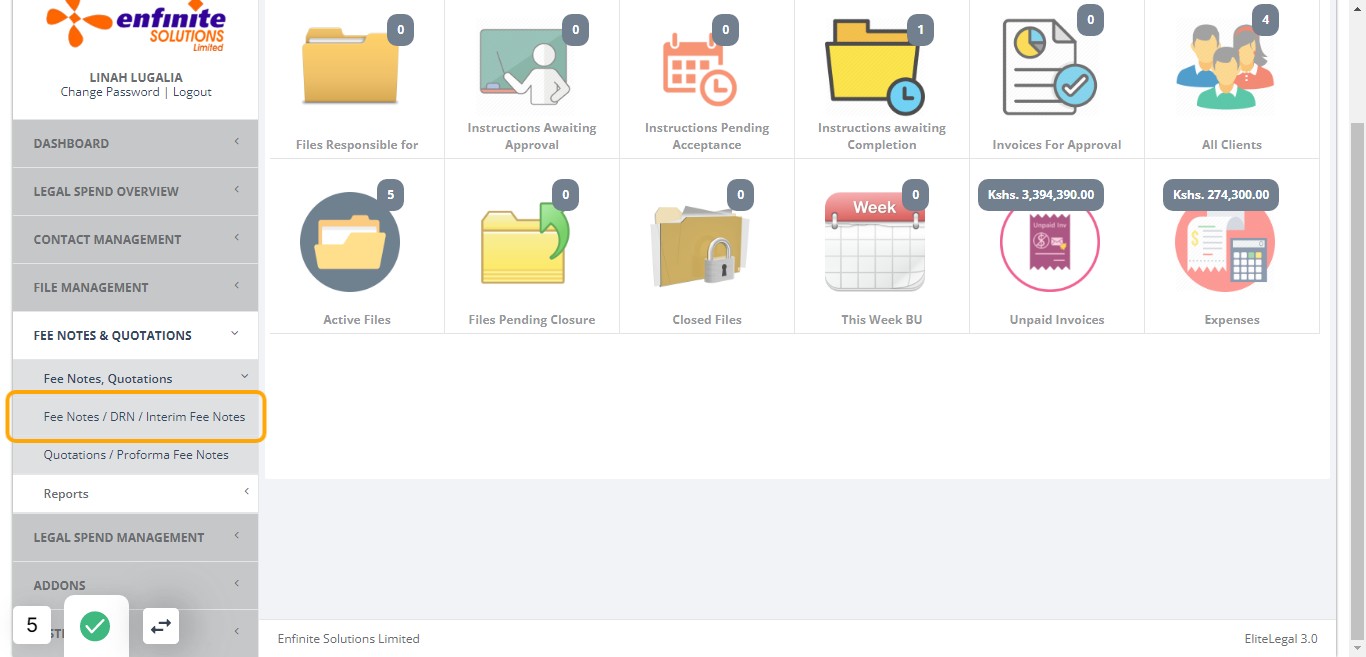The height and width of the screenshot is (657, 1366).
Task: Click the Fee Notes, Quotations submenu item
Action: click(x=135, y=379)
